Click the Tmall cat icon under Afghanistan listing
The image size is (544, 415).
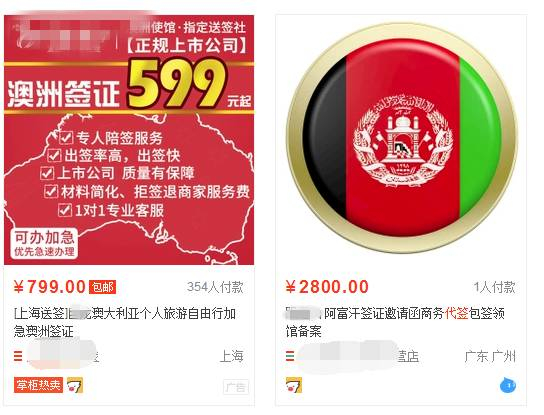(x=294, y=385)
